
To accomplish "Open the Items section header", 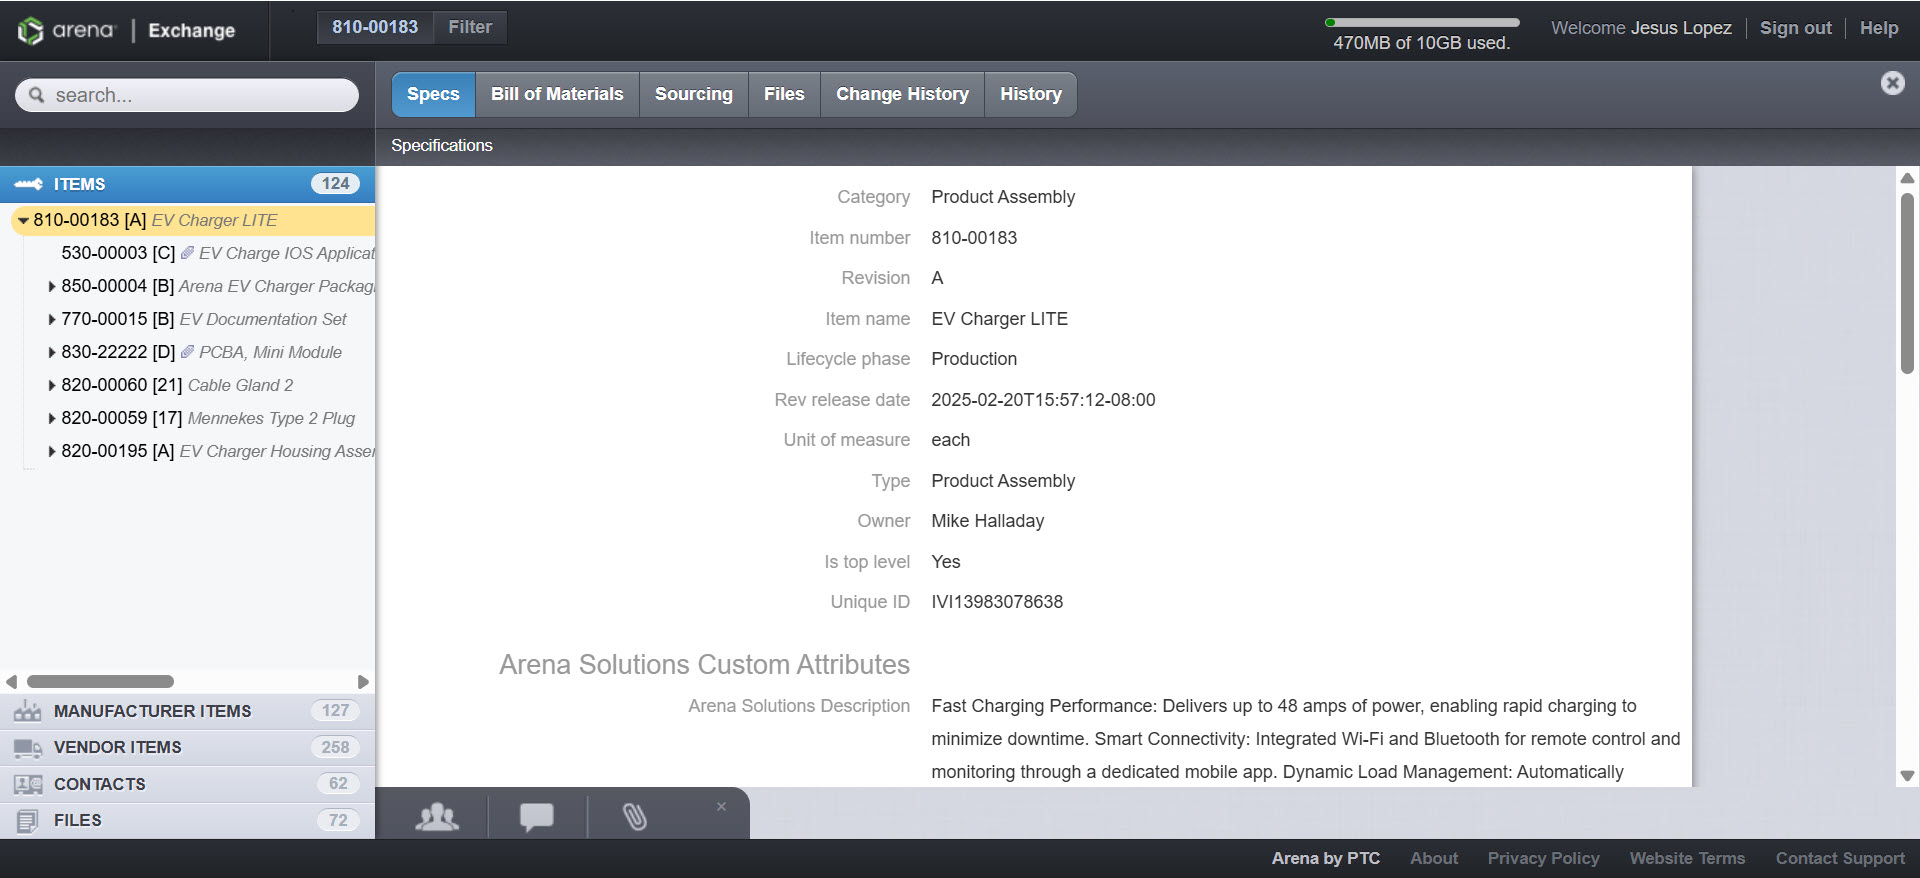I will pyautogui.click(x=187, y=184).
